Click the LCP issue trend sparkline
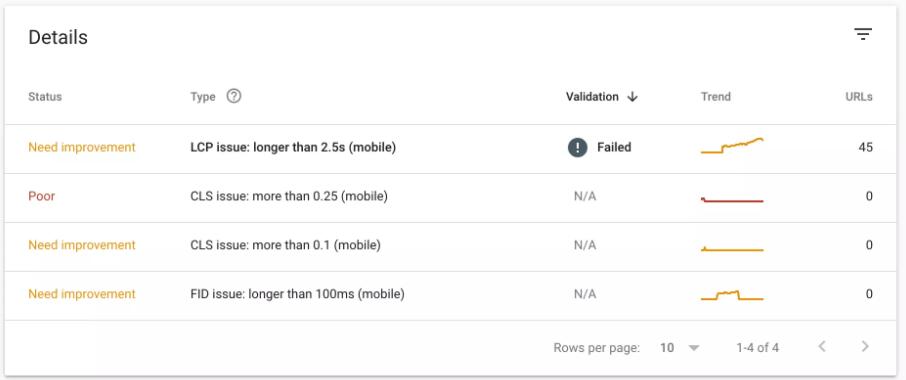This screenshot has height=380, width=906. 732,146
